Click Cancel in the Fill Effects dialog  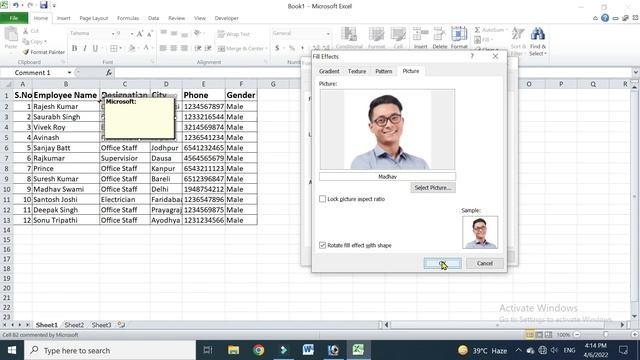484,263
